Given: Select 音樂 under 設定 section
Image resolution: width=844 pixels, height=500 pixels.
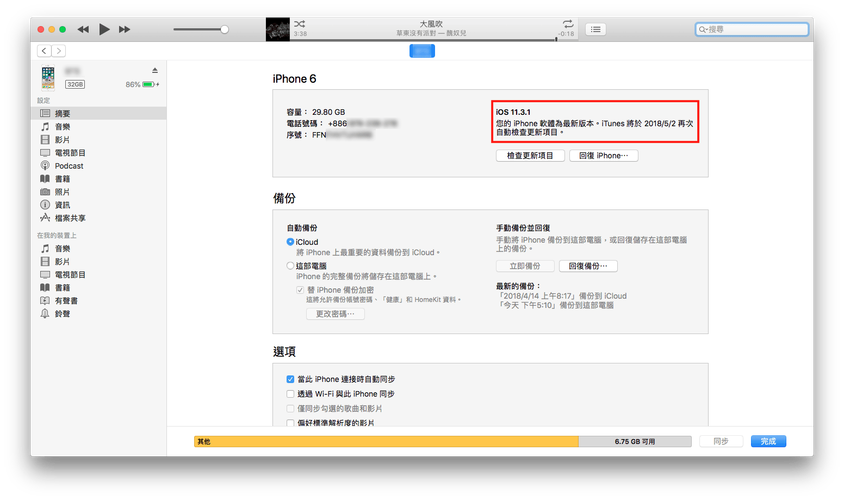Looking at the screenshot, I should pyautogui.click(x=99, y=126).
